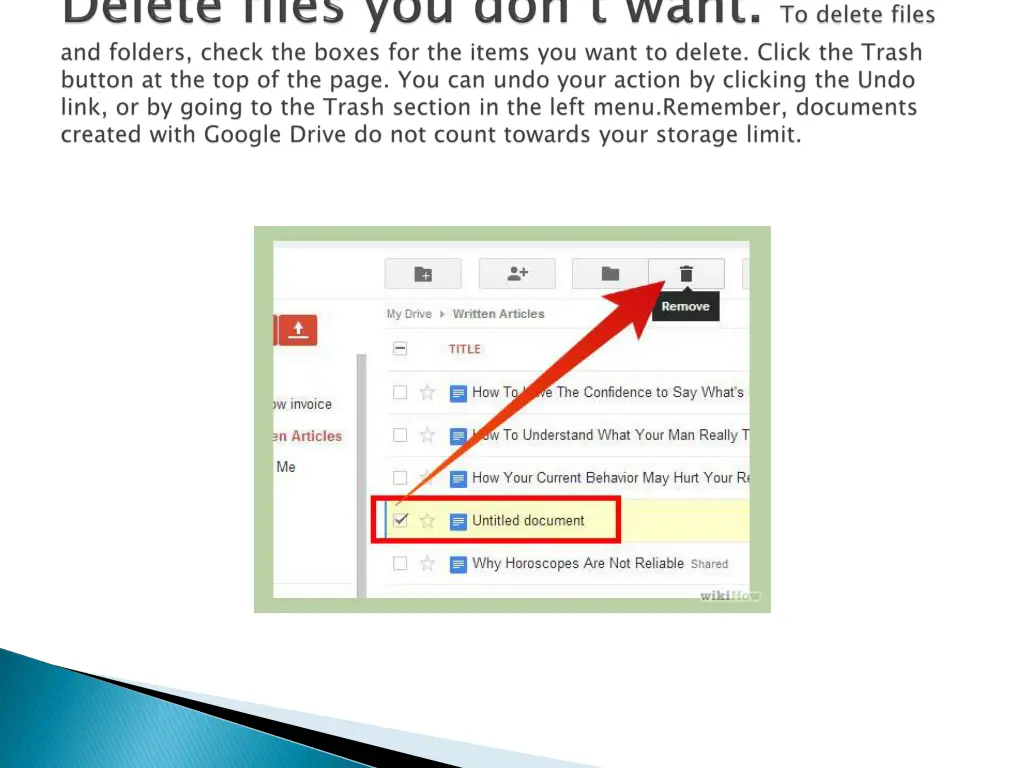This screenshot has height=768, width=1024.
Task: Open 'To Understand What Your Man Really' title
Action: (x=611, y=435)
